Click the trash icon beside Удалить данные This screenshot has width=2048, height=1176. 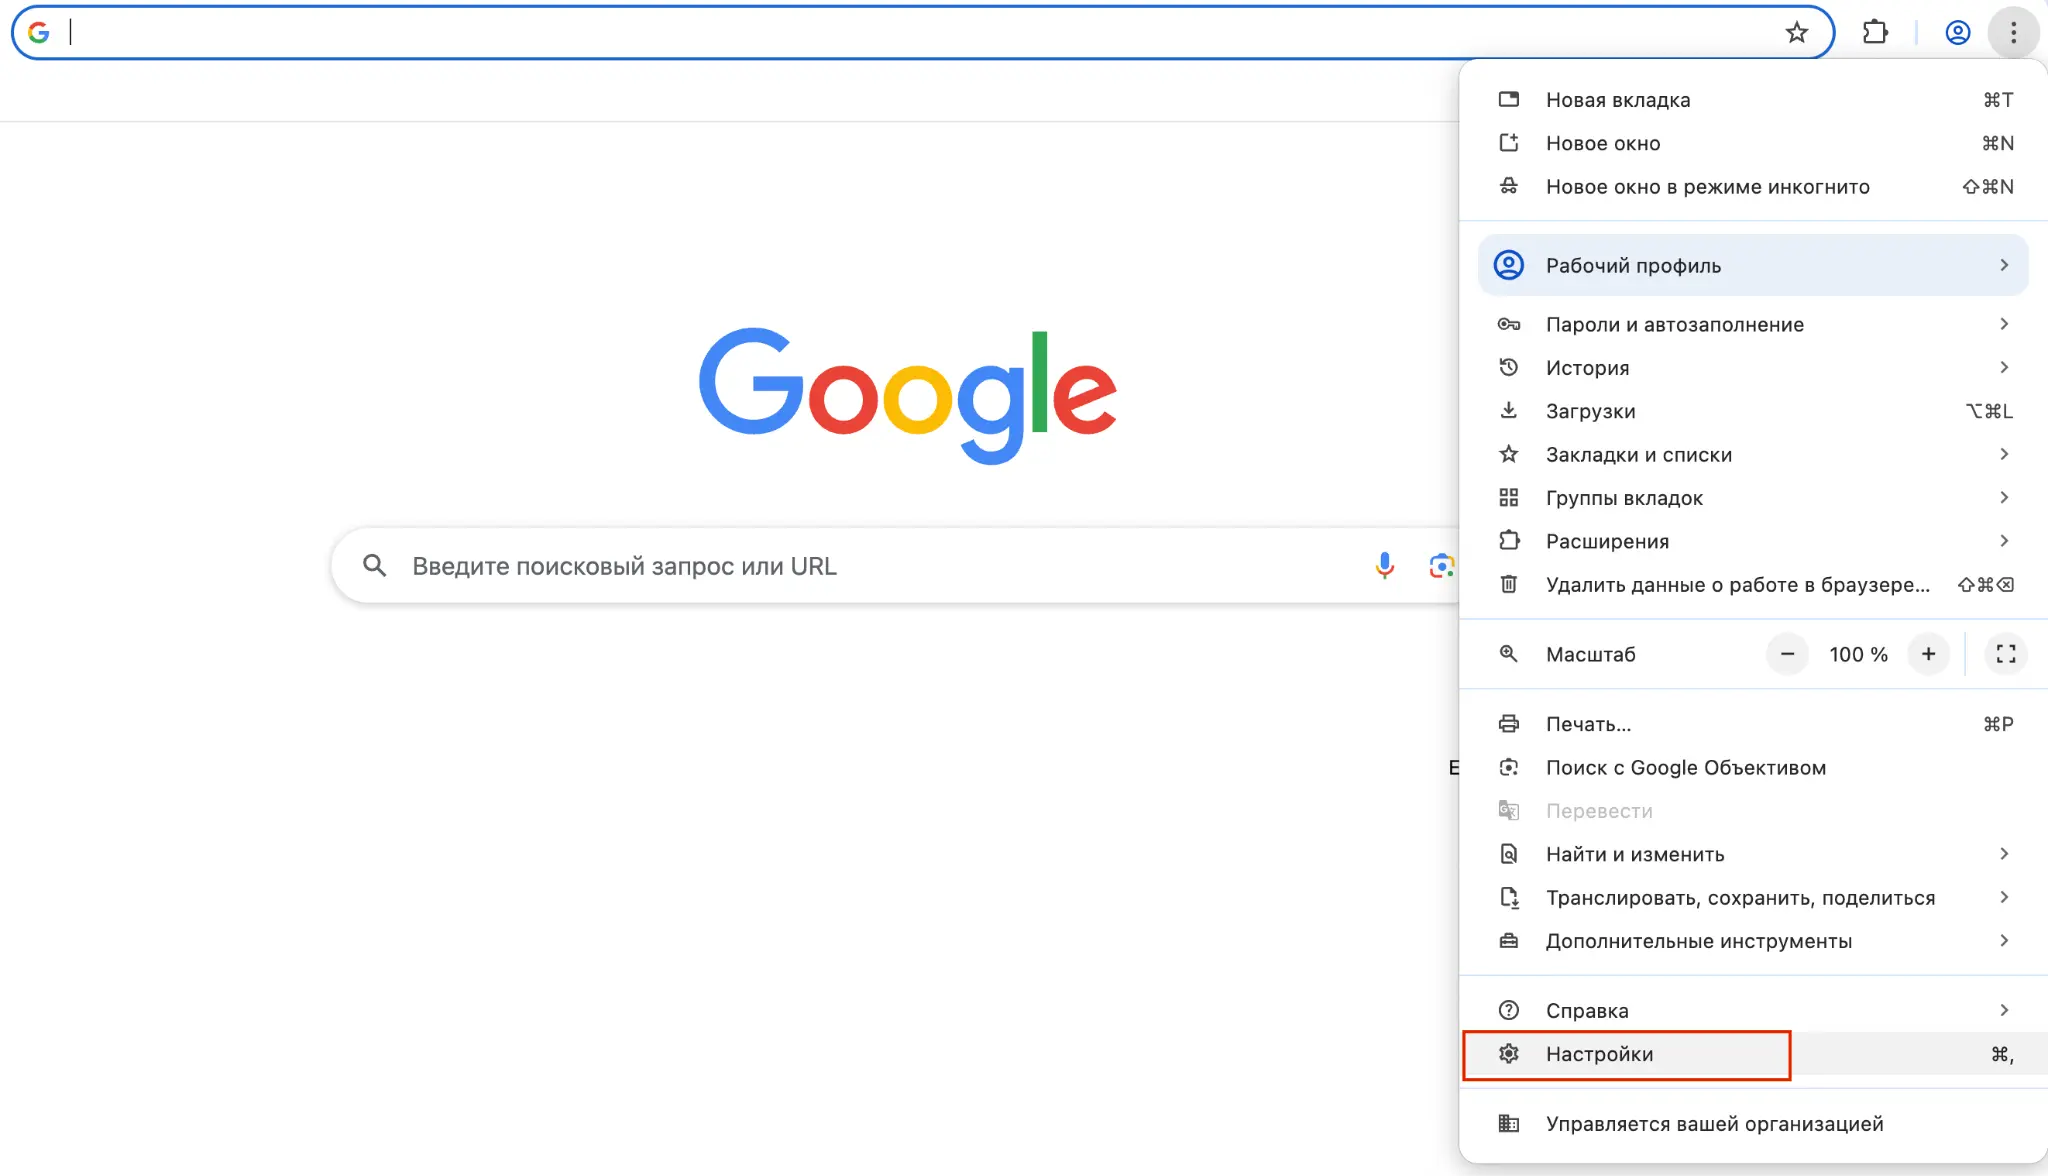tap(1509, 584)
